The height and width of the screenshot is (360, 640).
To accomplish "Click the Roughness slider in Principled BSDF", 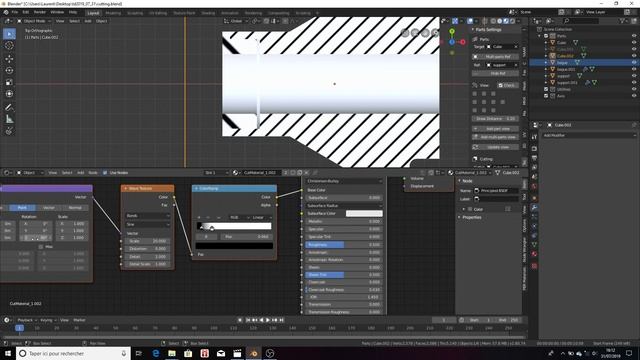I will point(344,245).
